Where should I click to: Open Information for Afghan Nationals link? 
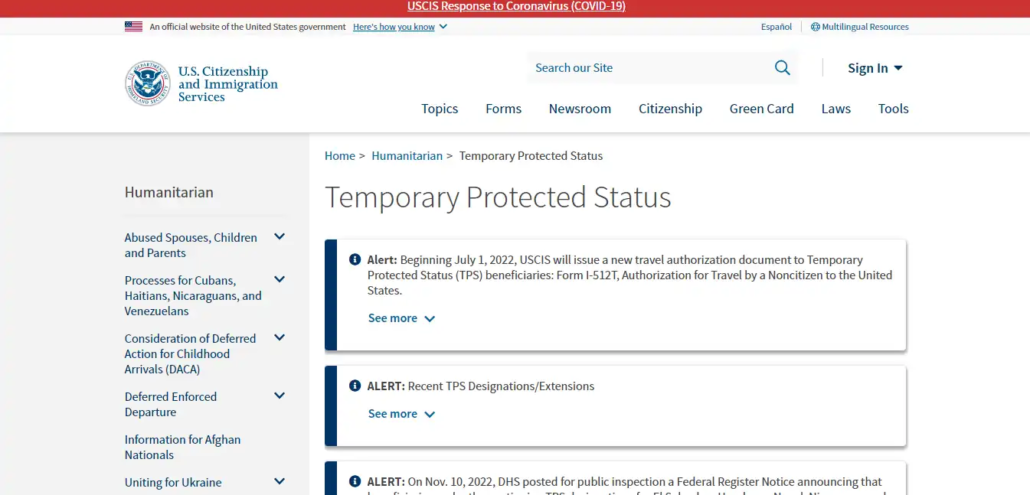coord(183,447)
